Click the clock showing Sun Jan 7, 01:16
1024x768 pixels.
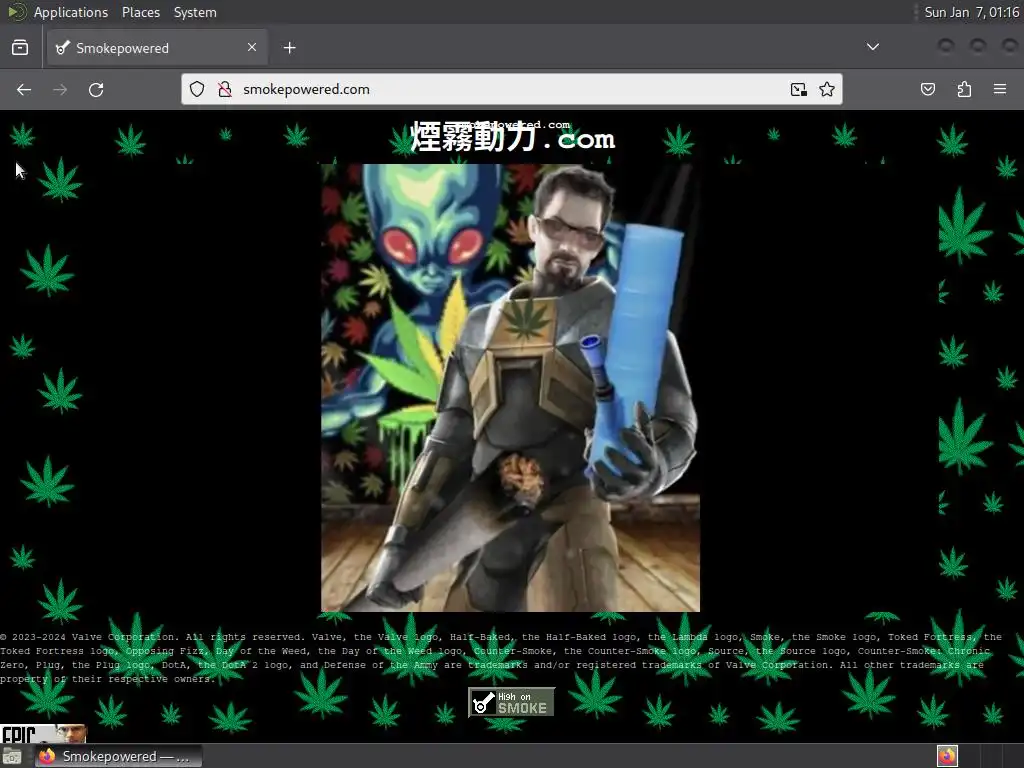971,12
